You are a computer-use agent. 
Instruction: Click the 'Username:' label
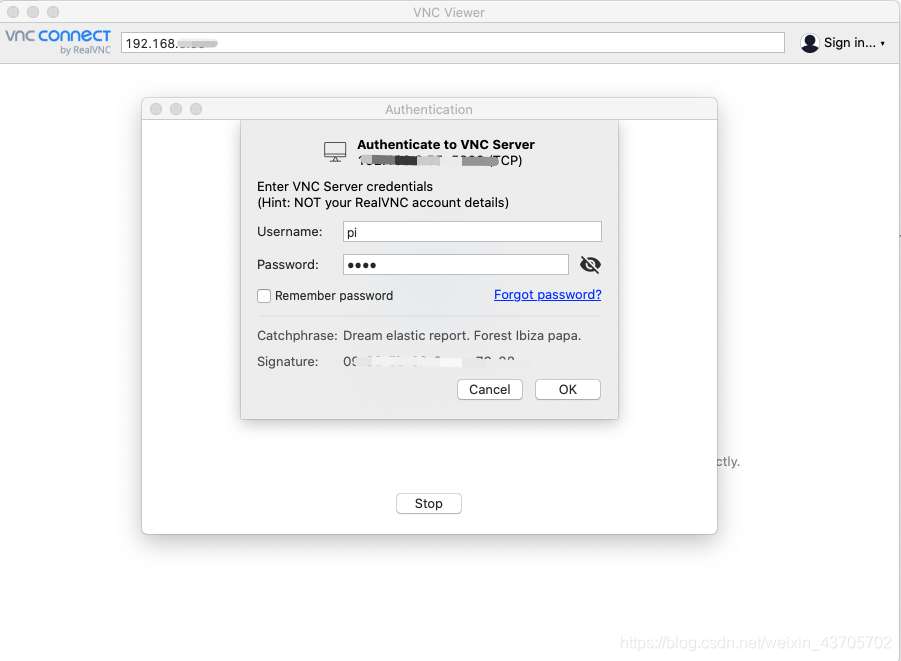click(x=290, y=232)
